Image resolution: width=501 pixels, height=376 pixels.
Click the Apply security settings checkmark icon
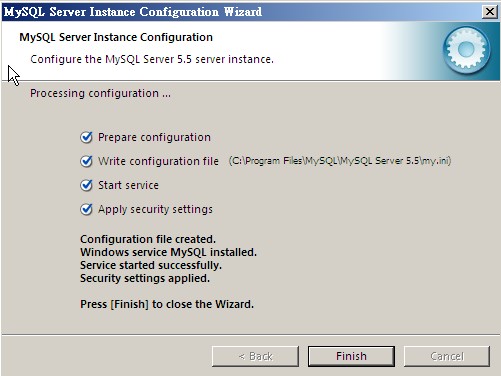click(x=86, y=209)
